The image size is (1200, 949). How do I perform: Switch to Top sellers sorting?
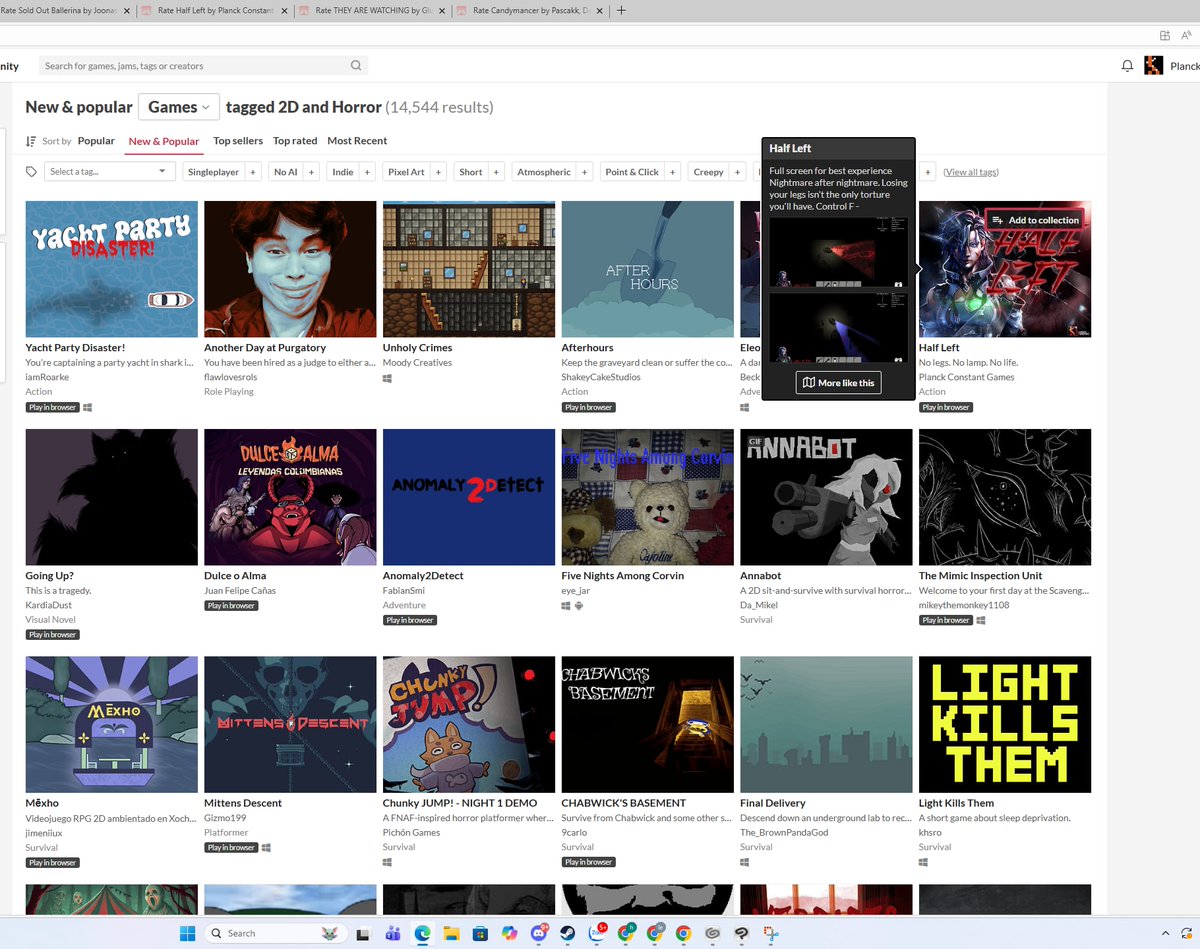click(x=238, y=141)
